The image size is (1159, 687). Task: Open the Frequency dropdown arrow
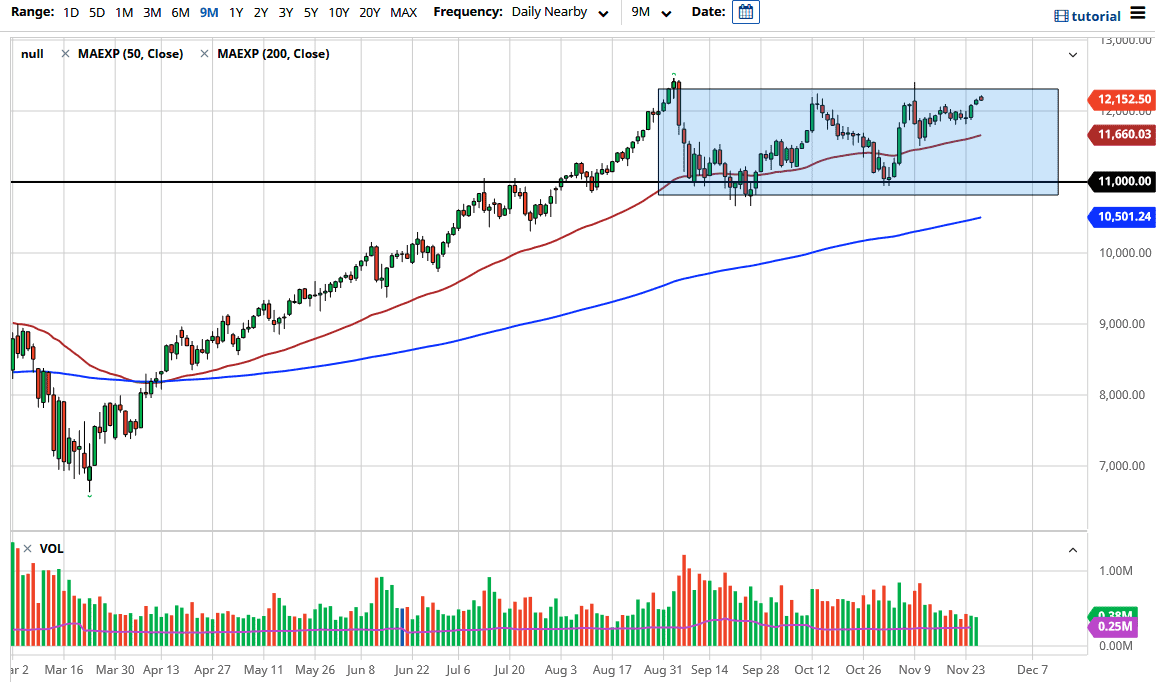coord(603,12)
